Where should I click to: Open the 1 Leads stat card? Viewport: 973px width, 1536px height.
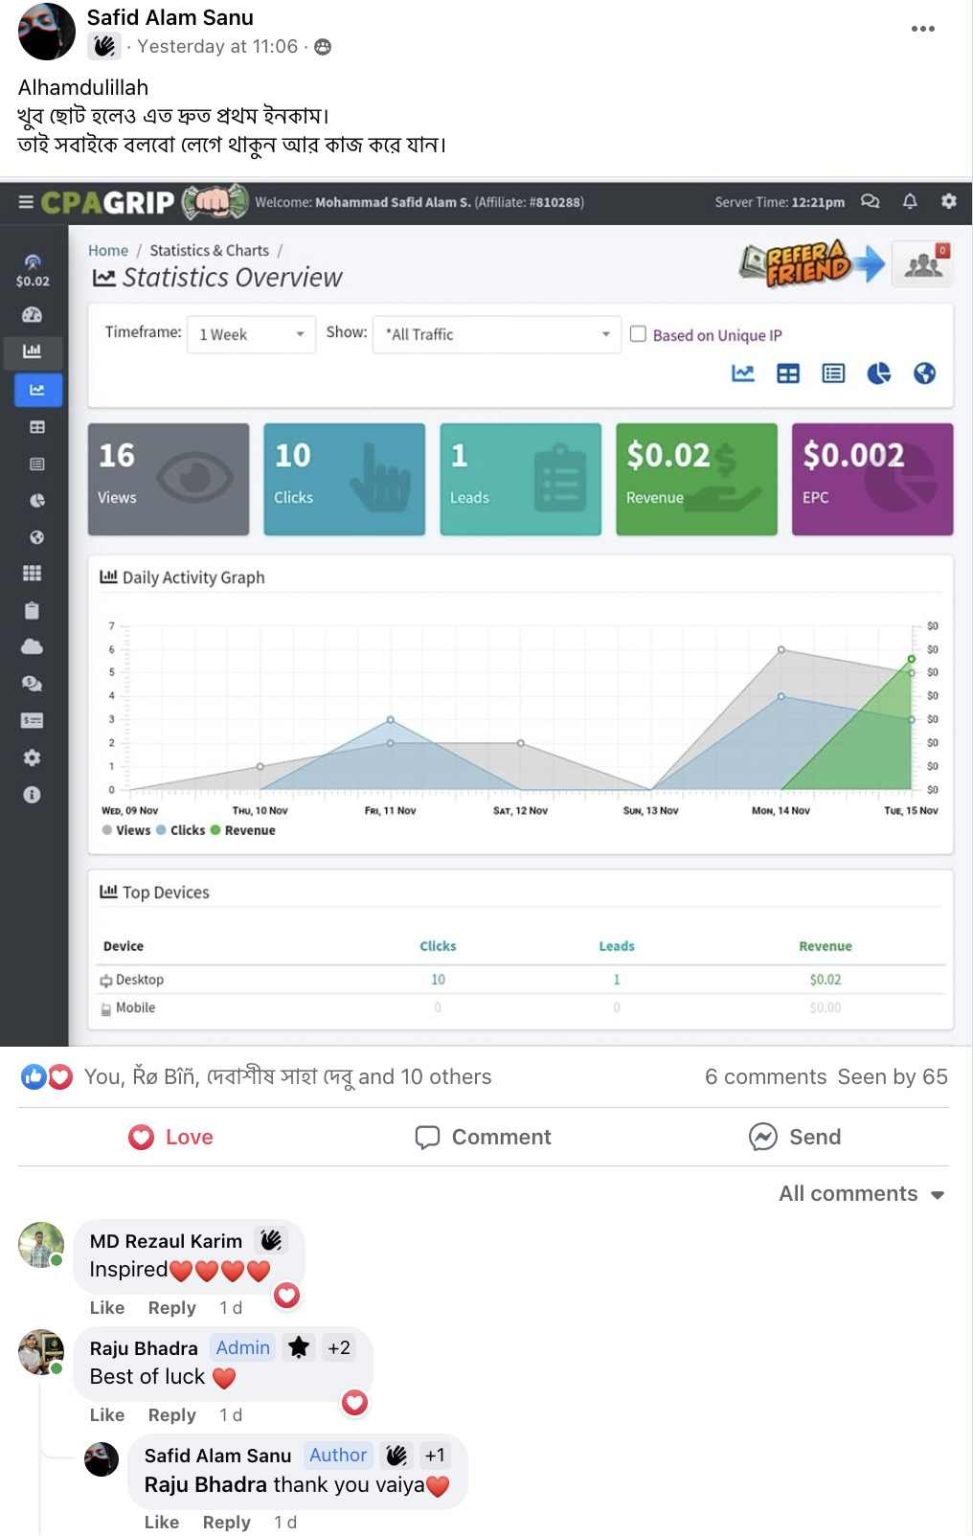coord(520,479)
